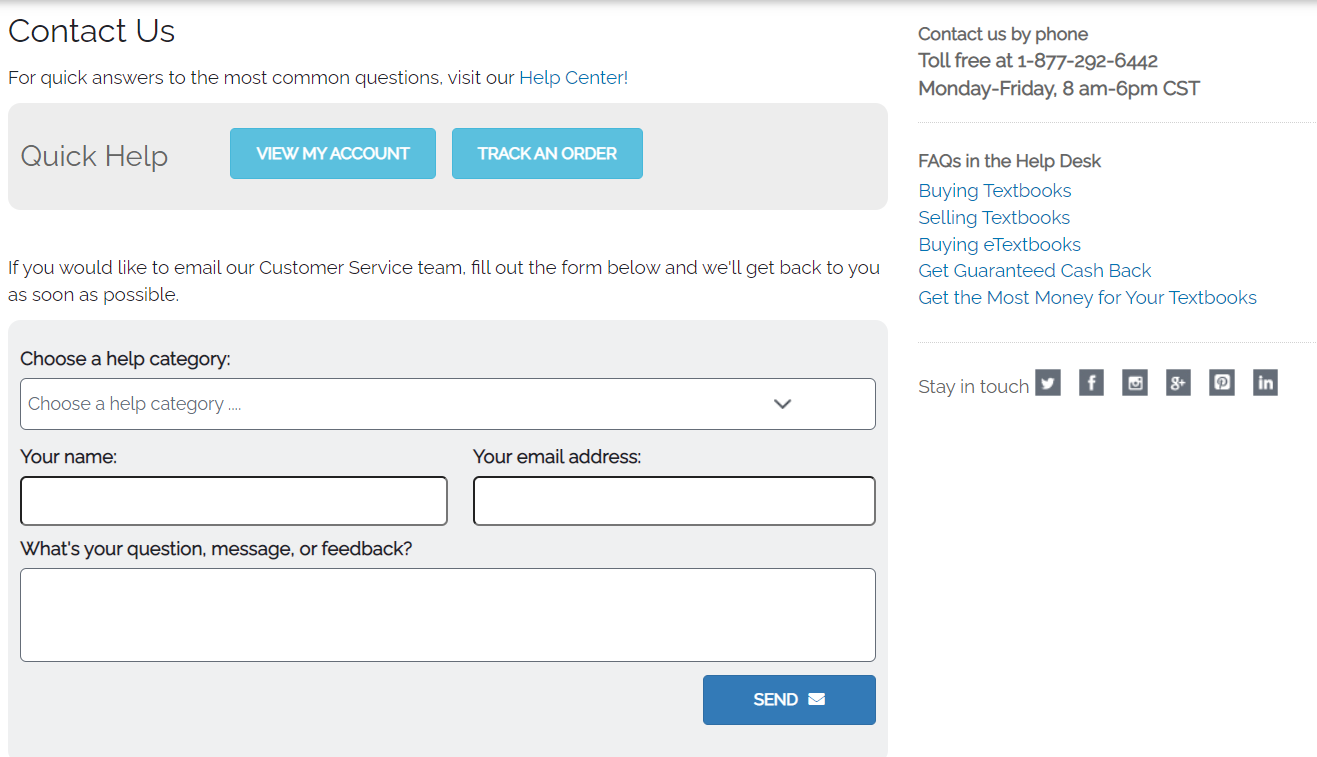Viewport: 1317px width, 757px height.
Task: Focus the Your email address field
Action: pyautogui.click(x=674, y=501)
